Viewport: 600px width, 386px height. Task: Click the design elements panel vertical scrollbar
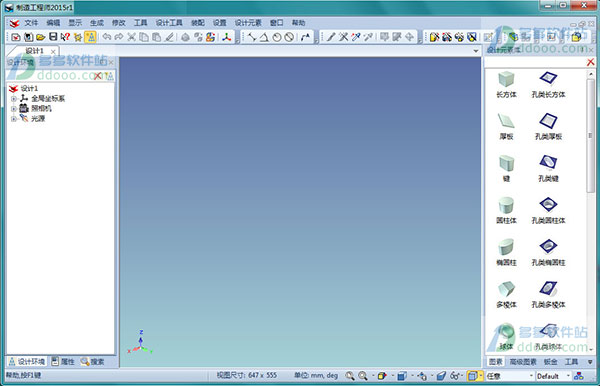pos(591,211)
